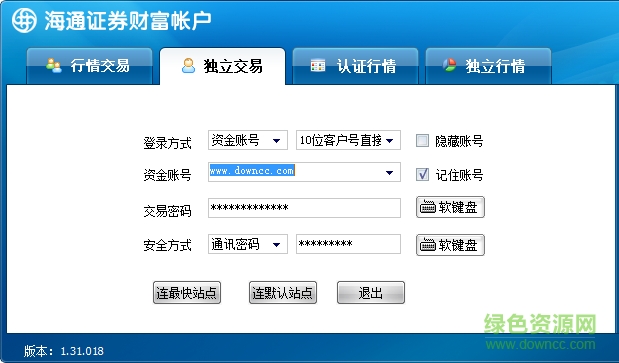Open the 通讯密码 security method dropdown
Image resolution: width=619 pixels, height=363 pixels.
click(248, 244)
